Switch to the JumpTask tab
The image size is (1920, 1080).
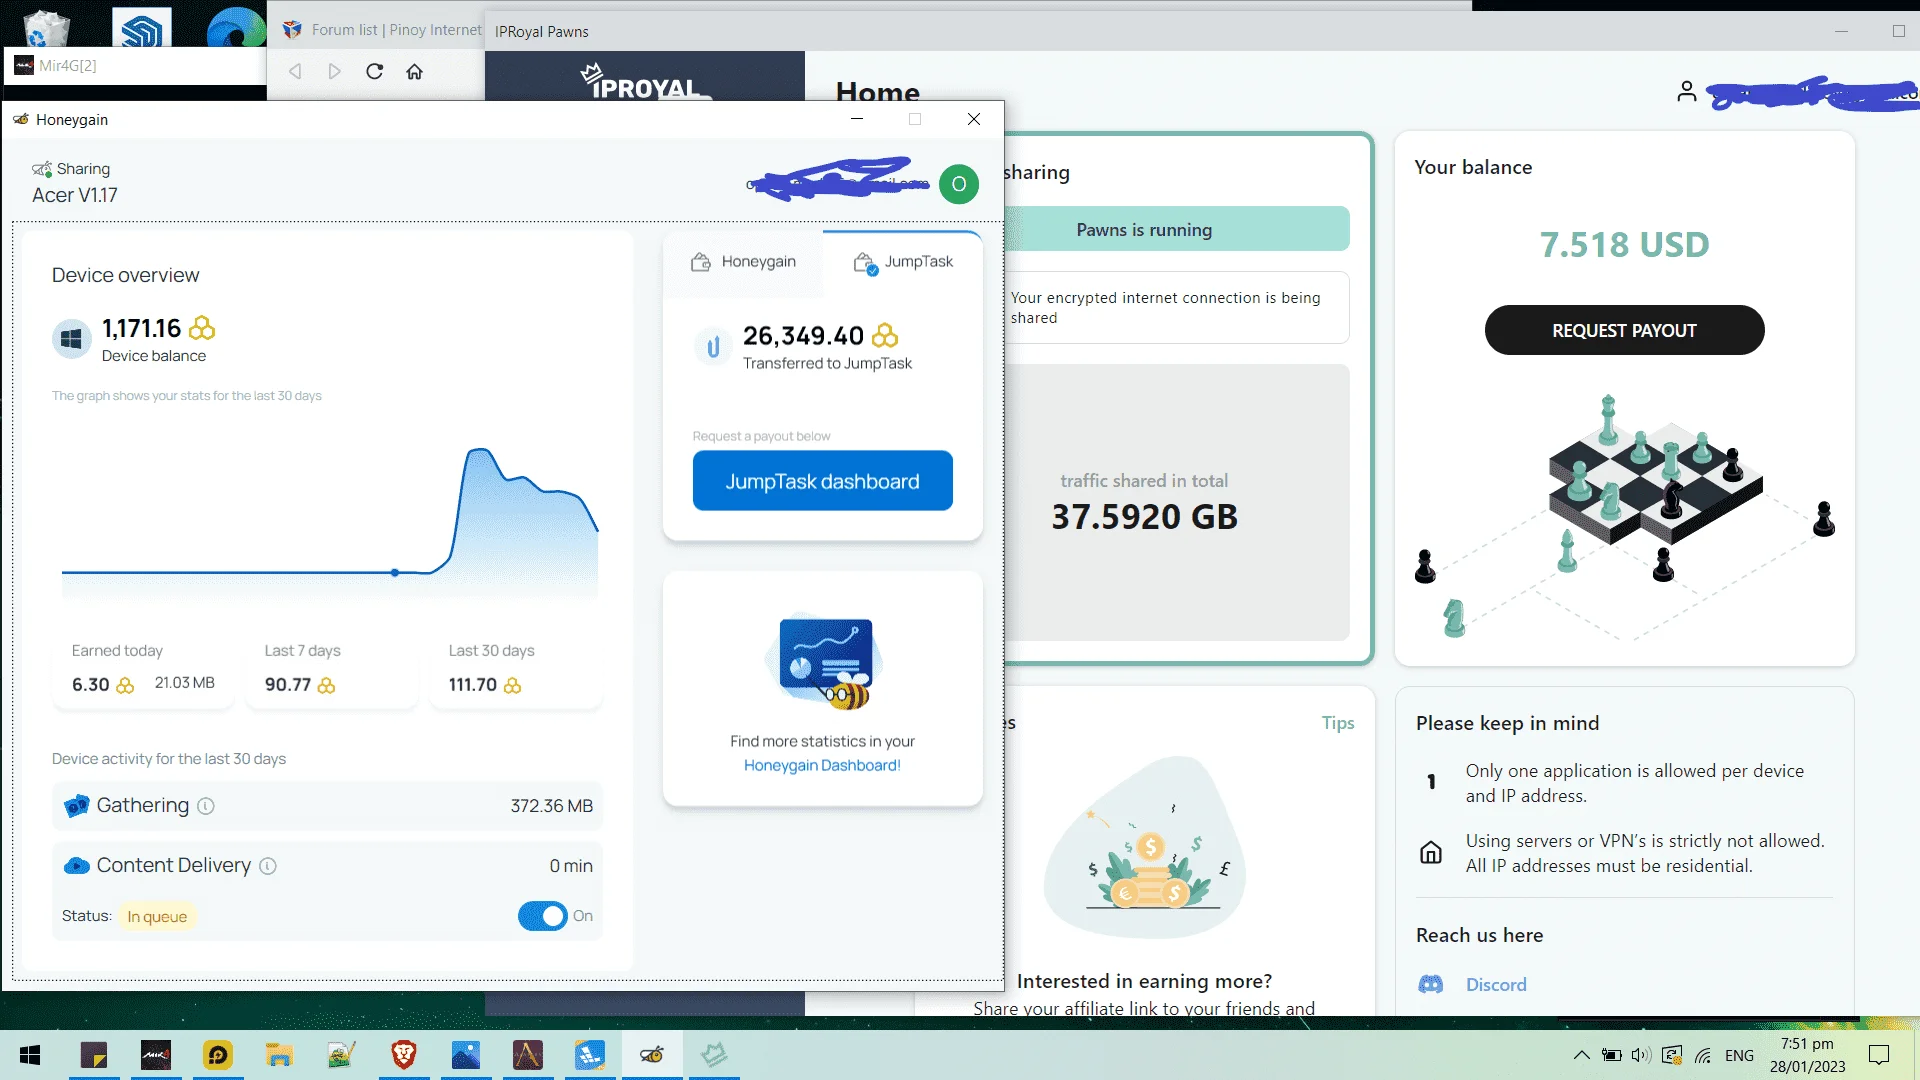click(903, 262)
